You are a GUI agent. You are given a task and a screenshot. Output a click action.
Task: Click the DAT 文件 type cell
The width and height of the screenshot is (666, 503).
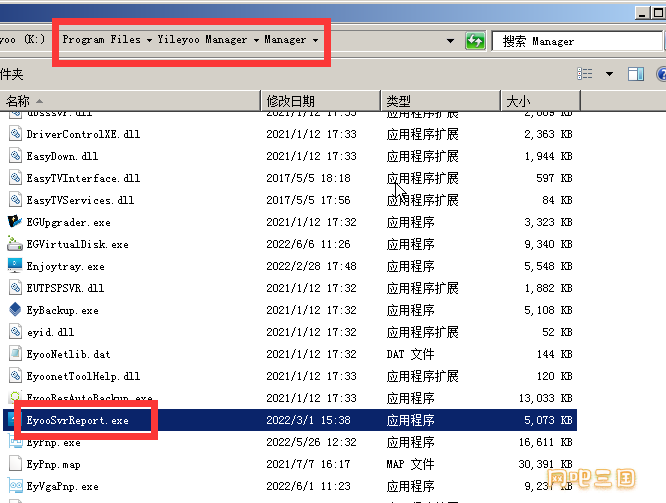[410, 354]
